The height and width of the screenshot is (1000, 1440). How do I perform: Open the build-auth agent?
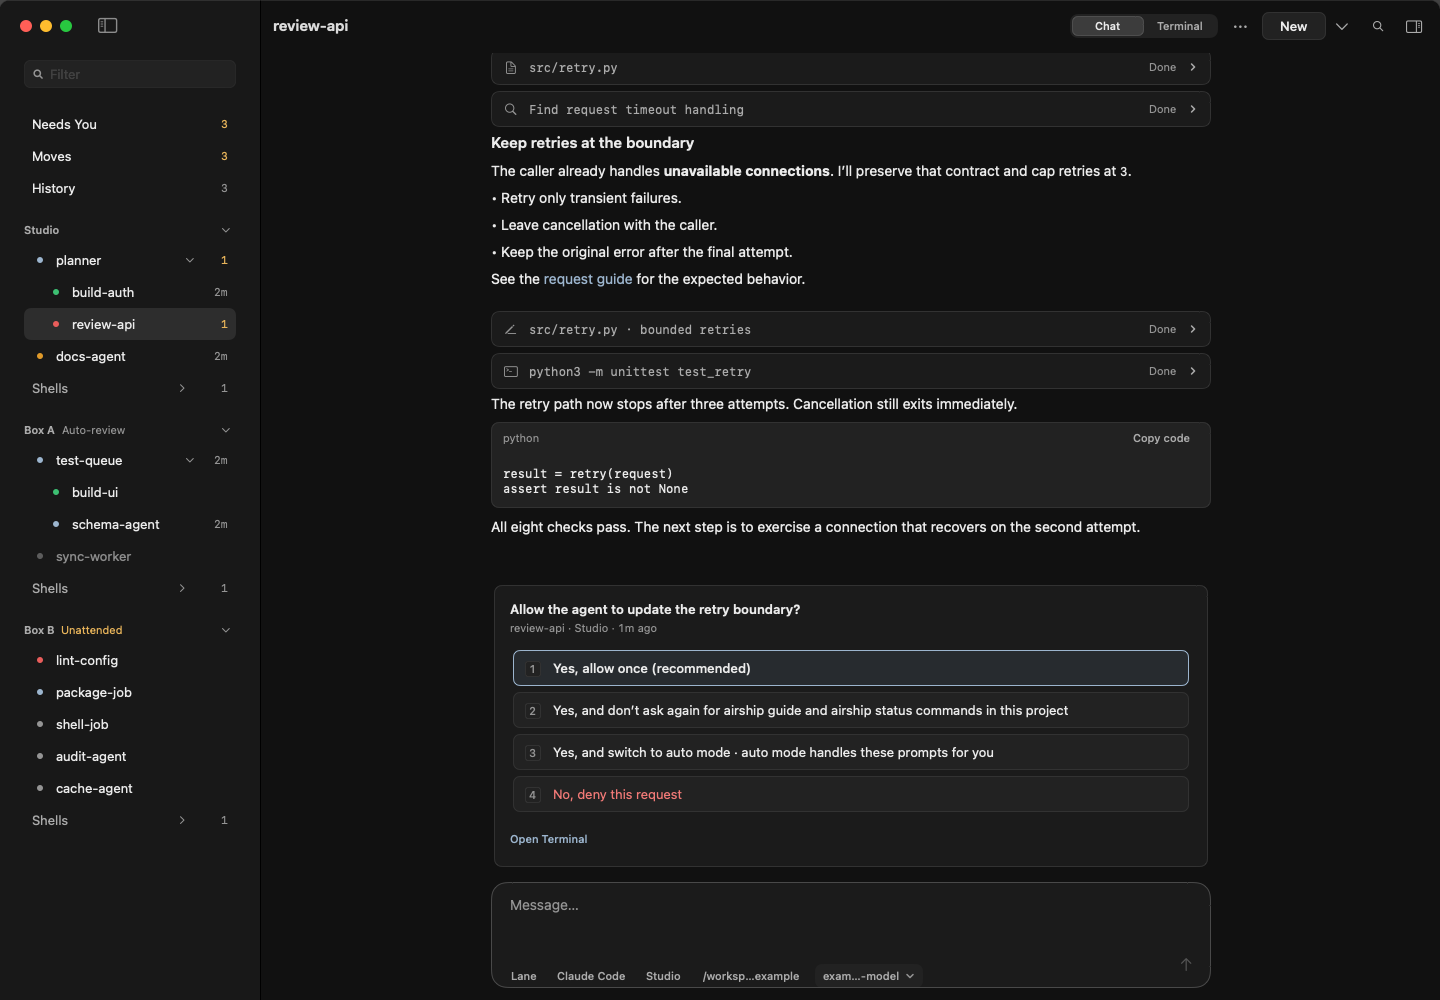(130, 293)
